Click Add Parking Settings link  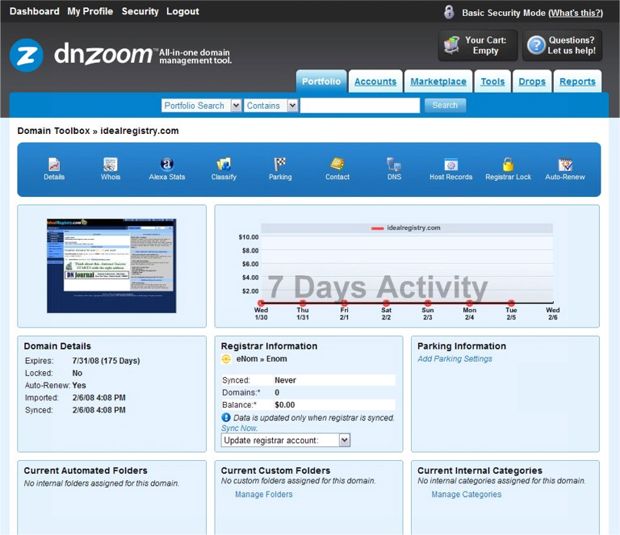click(455, 359)
